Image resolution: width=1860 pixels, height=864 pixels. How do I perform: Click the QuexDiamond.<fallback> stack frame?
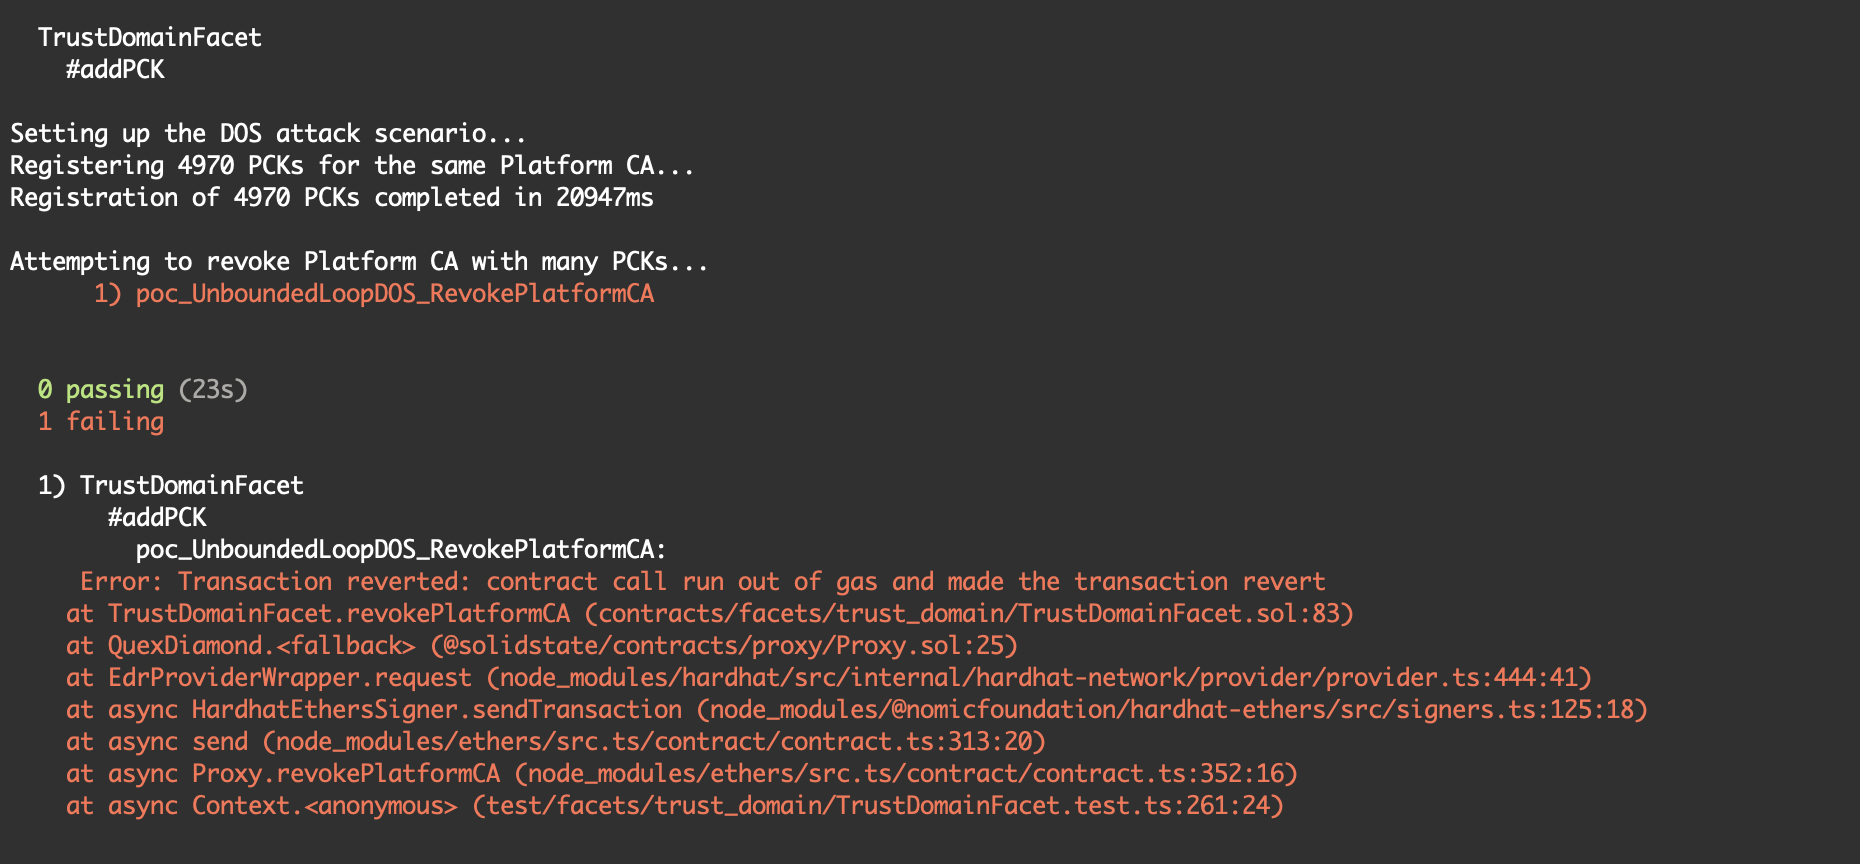point(261,645)
